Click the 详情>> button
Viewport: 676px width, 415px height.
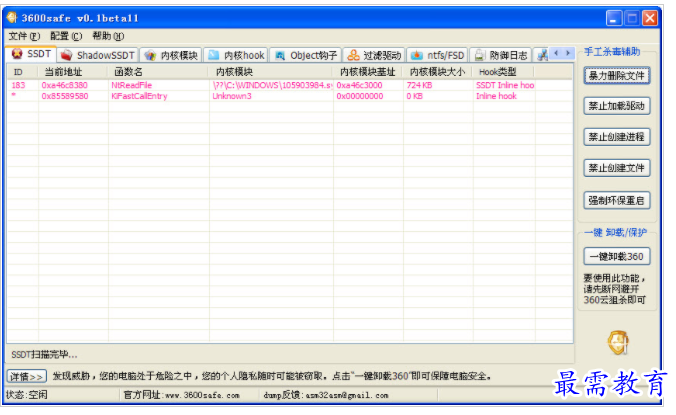(x=27, y=376)
